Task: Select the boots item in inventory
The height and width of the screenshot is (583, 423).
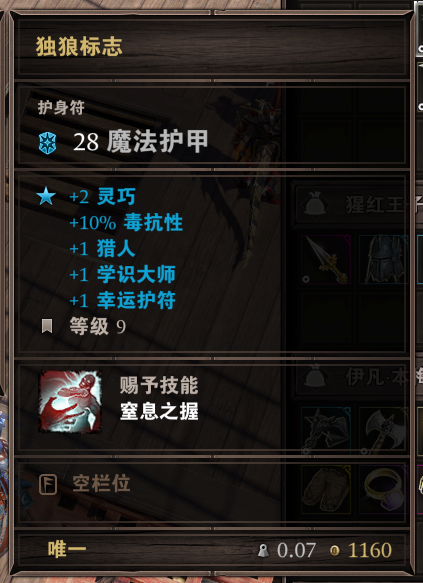Action: click(326, 489)
